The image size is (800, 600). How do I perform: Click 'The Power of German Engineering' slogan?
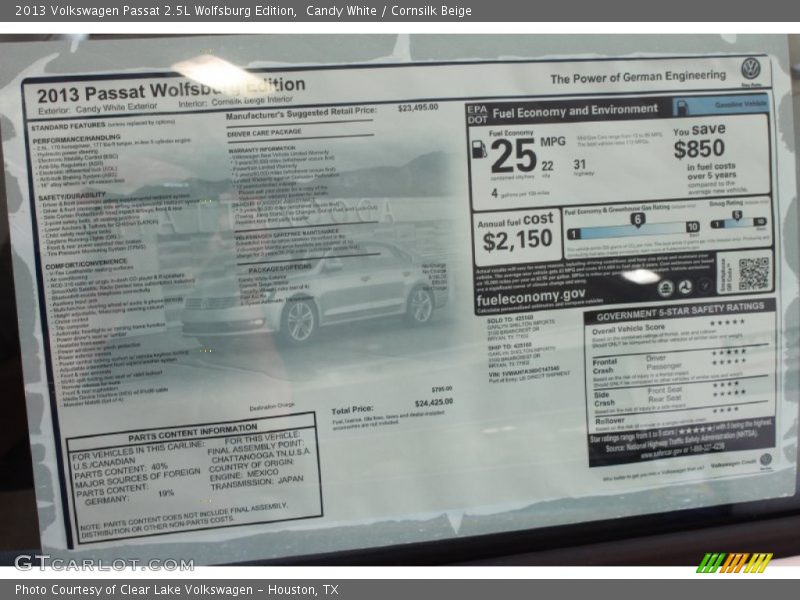[638, 77]
